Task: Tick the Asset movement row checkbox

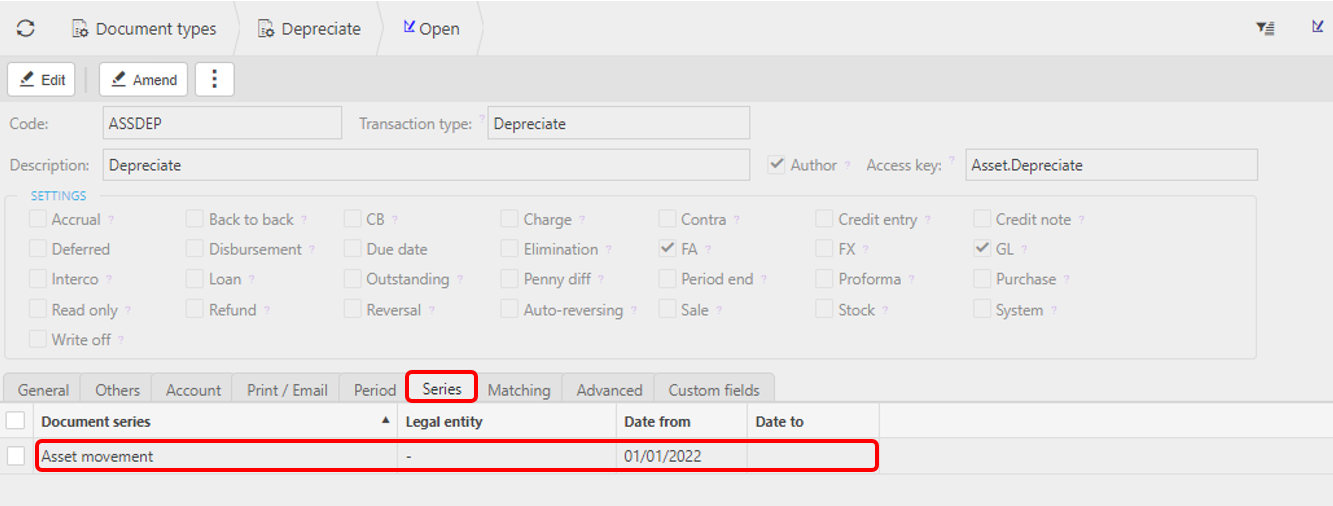Action: (15, 456)
